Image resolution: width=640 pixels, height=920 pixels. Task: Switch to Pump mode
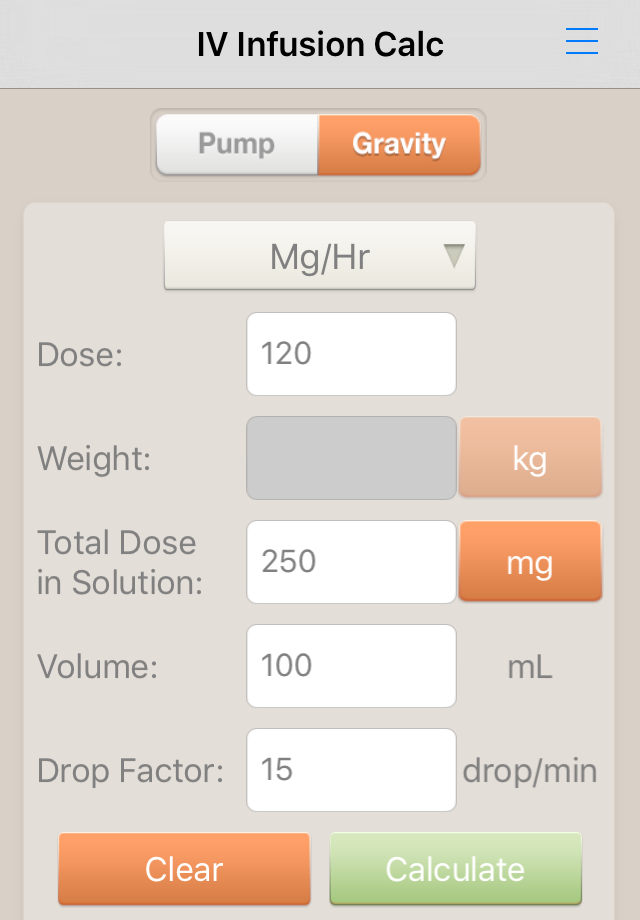coord(238,144)
